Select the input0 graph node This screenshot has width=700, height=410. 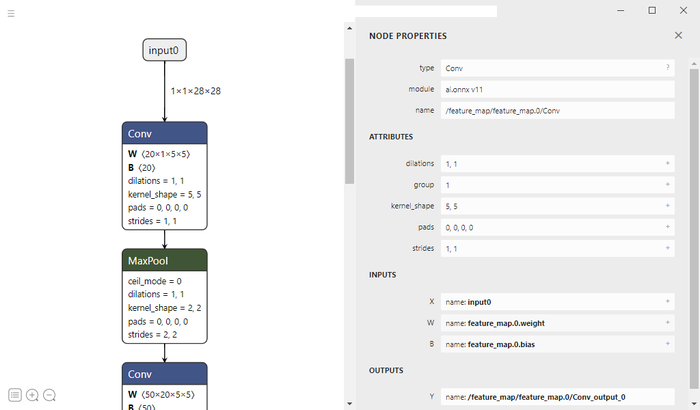pyautogui.click(x=164, y=51)
